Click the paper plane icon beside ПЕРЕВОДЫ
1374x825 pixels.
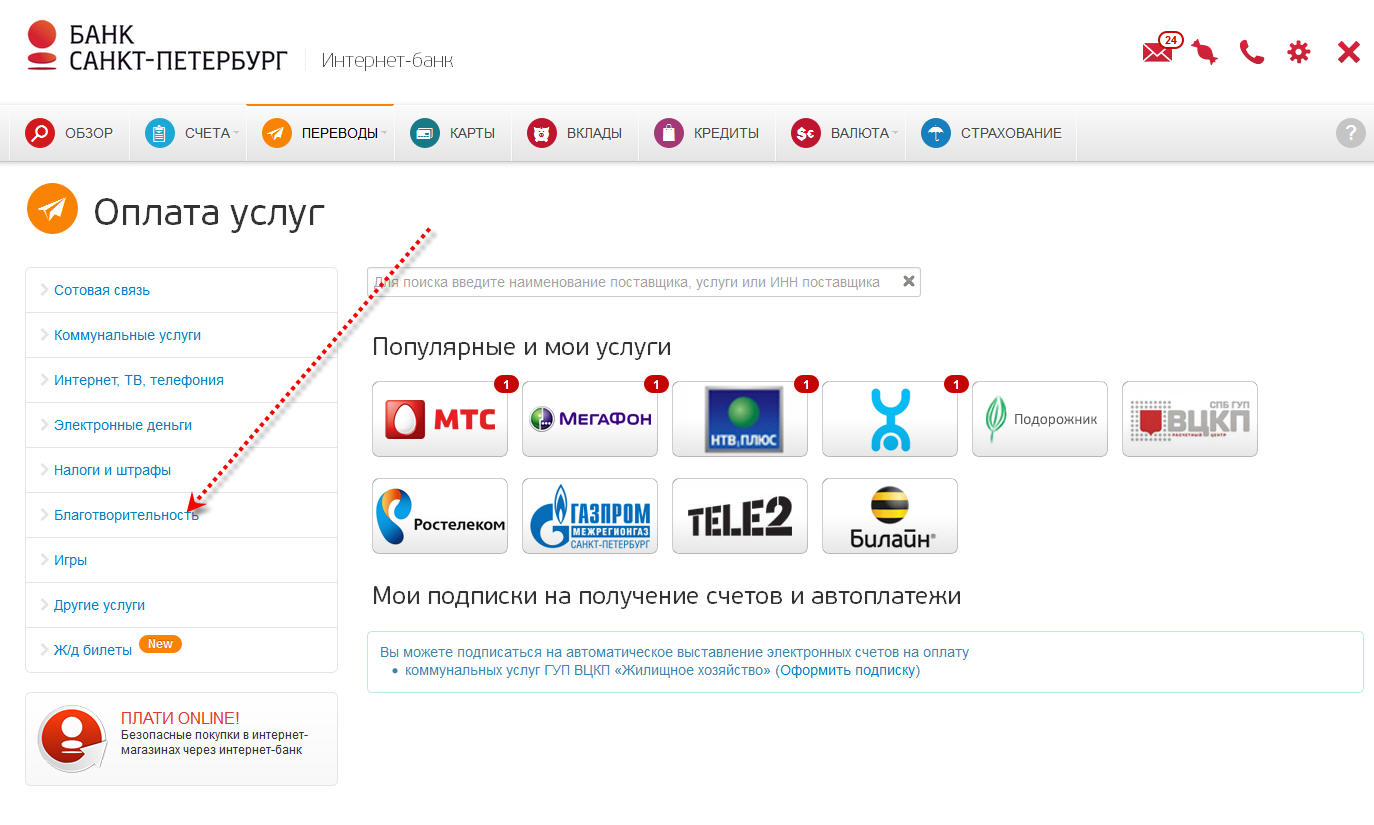[277, 133]
